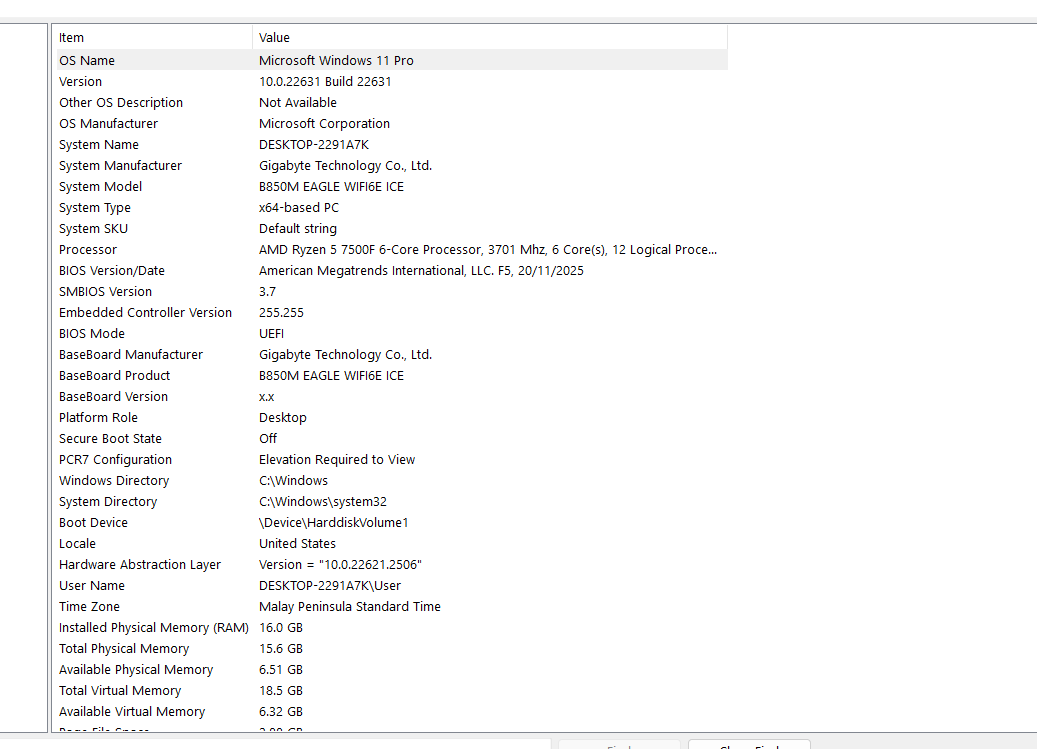
Task: Select the Embedded Controller Version label
Action: coord(145,313)
